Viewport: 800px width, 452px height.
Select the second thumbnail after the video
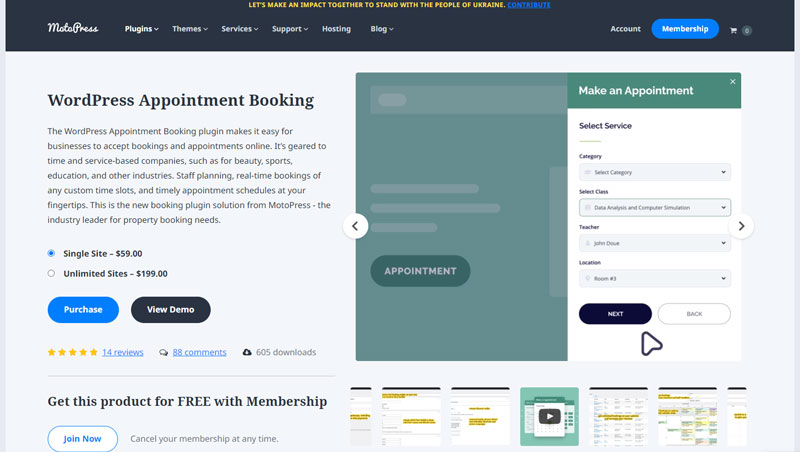click(688, 416)
